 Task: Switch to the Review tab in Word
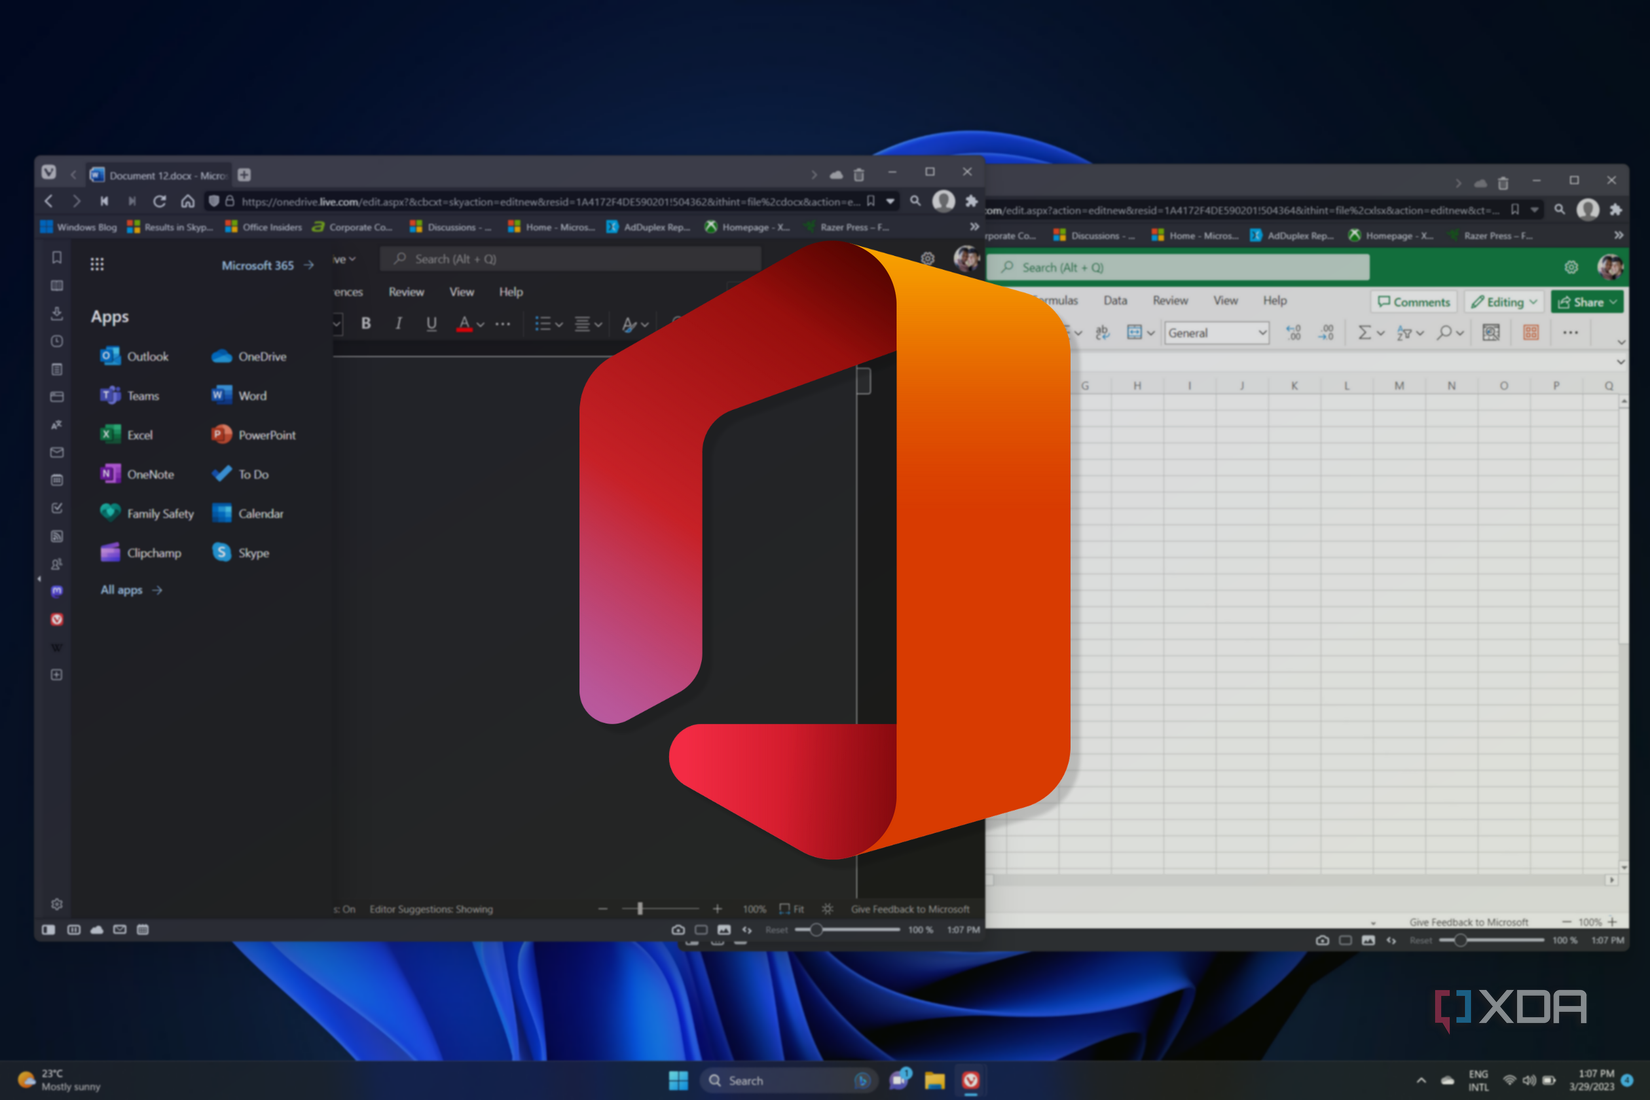tap(406, 292)
